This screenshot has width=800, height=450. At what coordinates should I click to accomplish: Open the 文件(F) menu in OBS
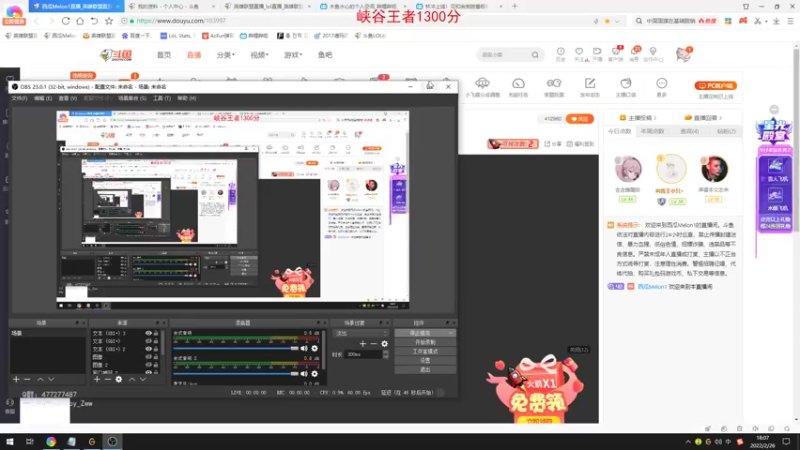(x=19, y=98)
